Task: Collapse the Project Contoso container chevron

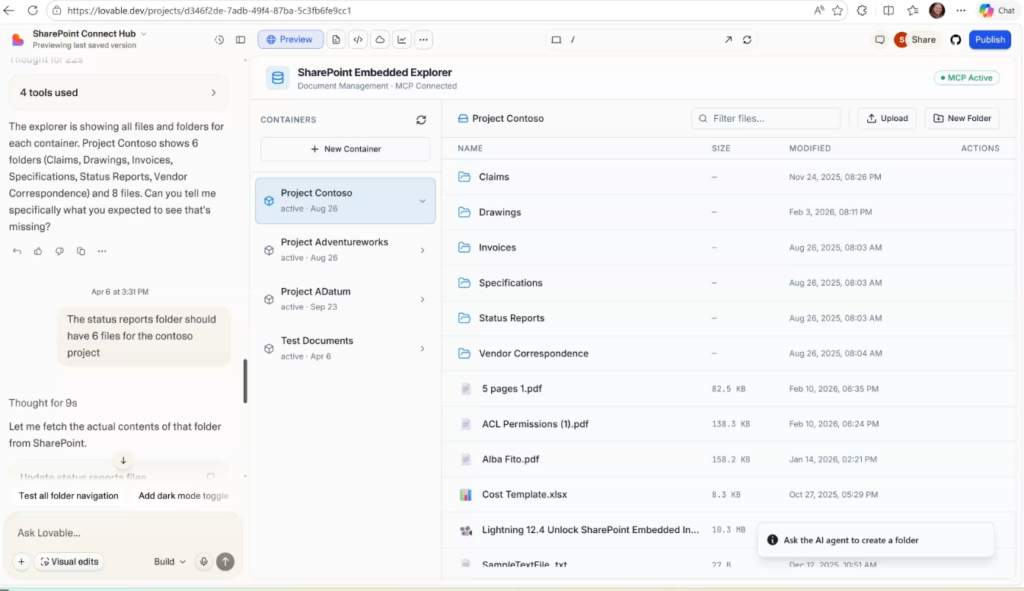Action: click(422, 201)
